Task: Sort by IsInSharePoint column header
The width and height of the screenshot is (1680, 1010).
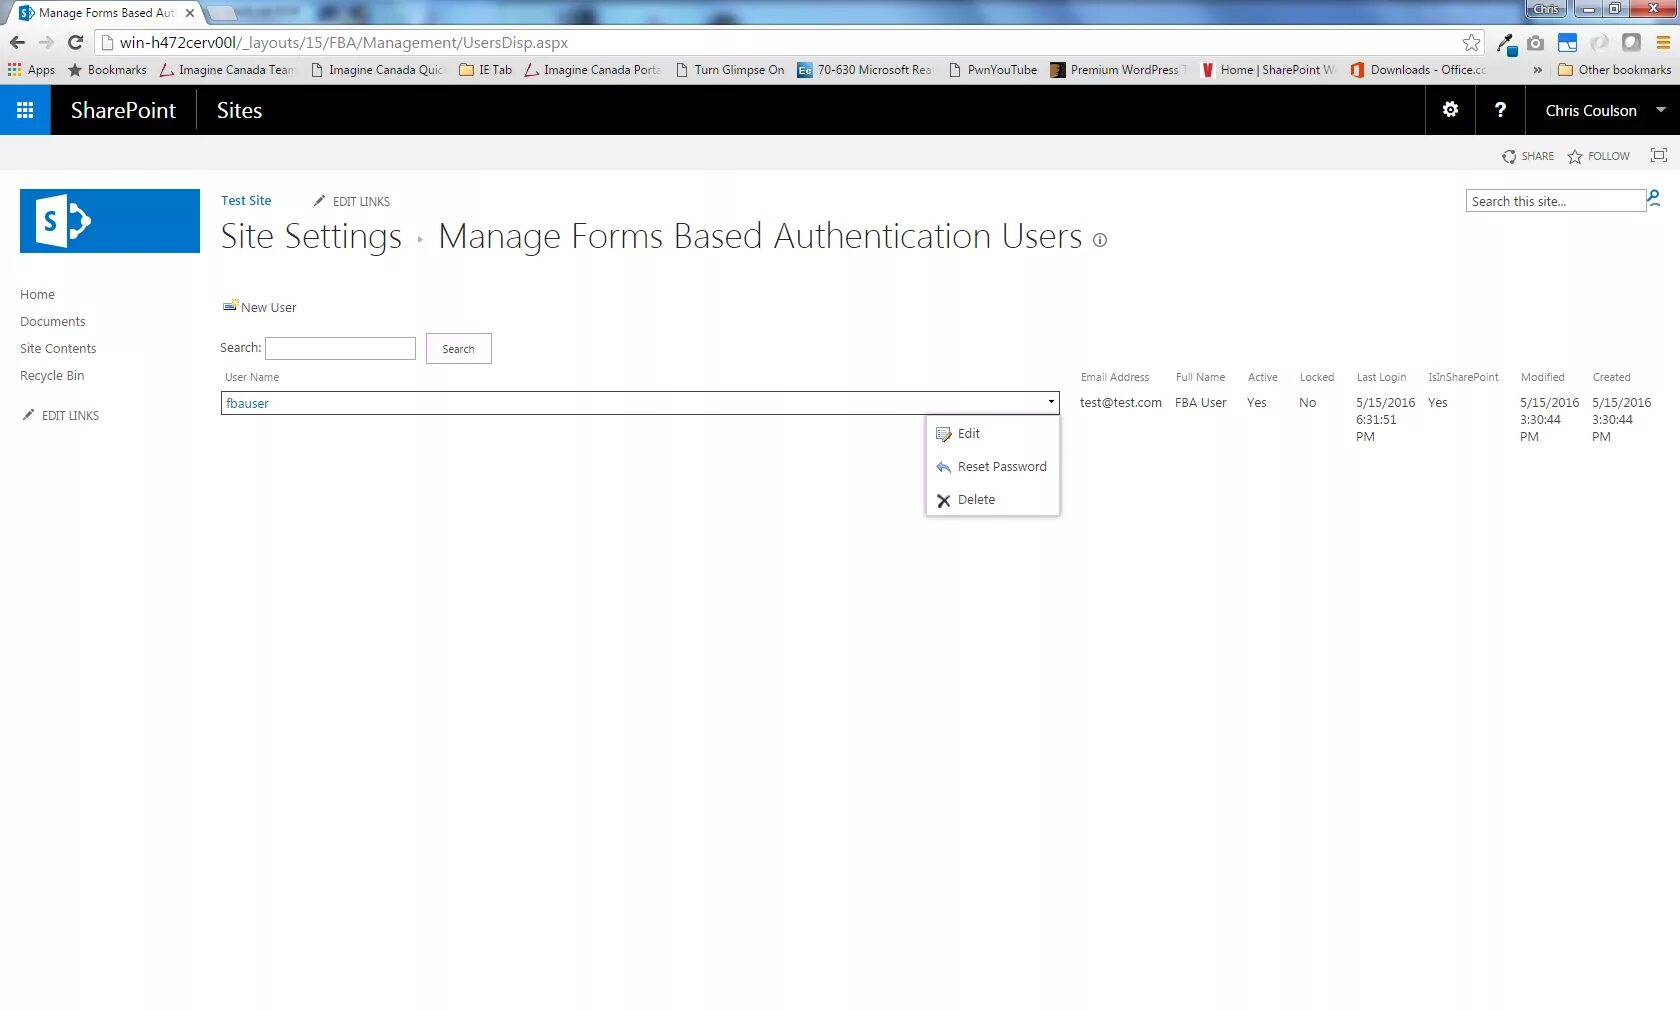Action: [1463, 377]
